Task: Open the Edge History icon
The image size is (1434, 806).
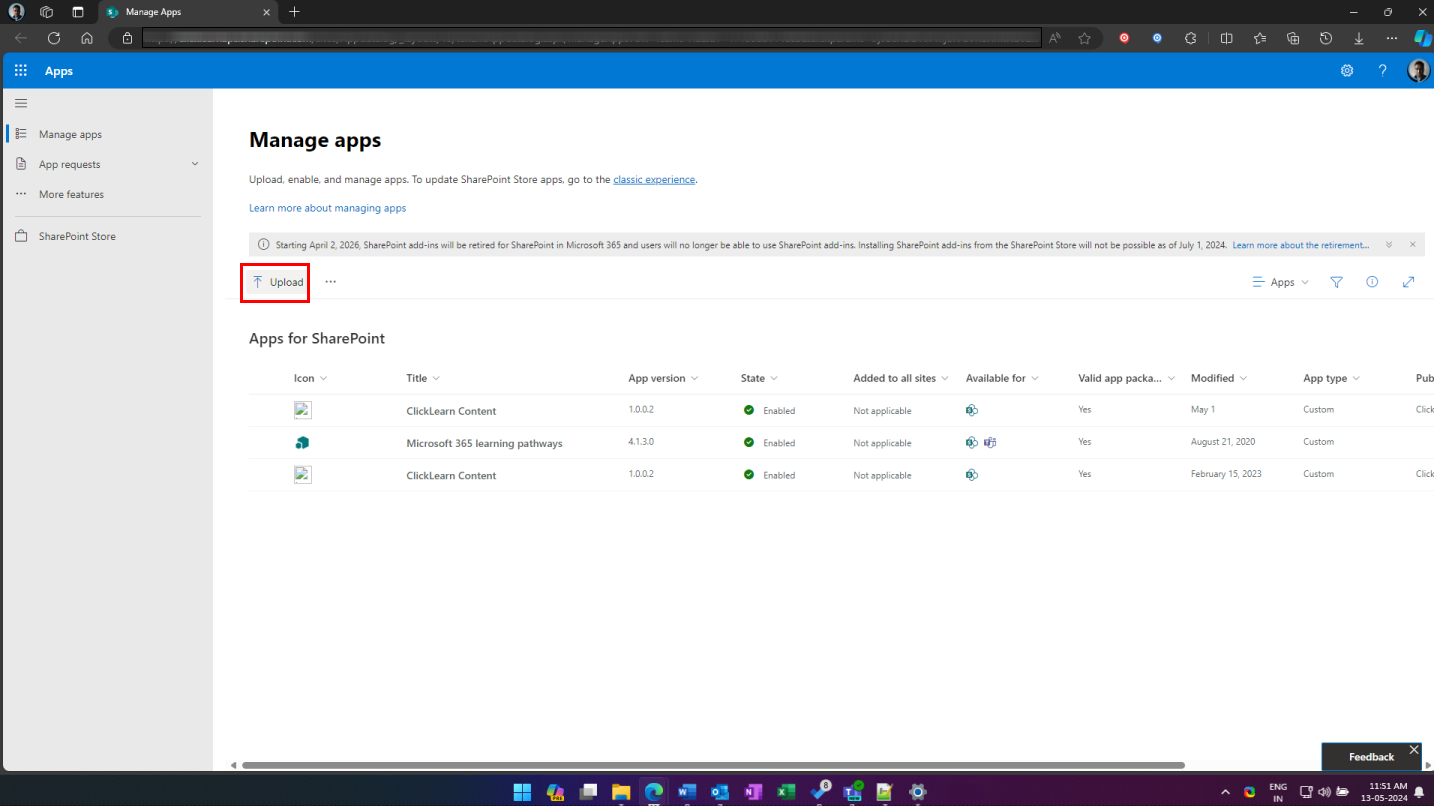Action: pyautogui.click(x=1326, y=38)
